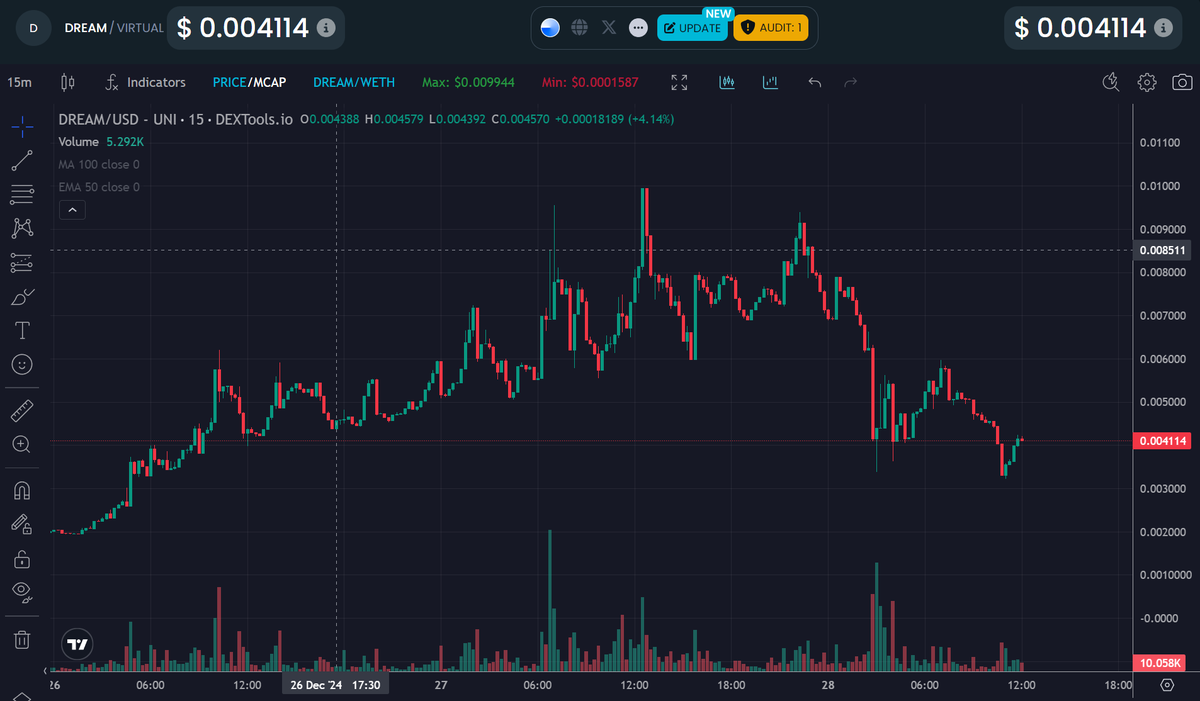Click the bar chart with line icon

[770, 82]
